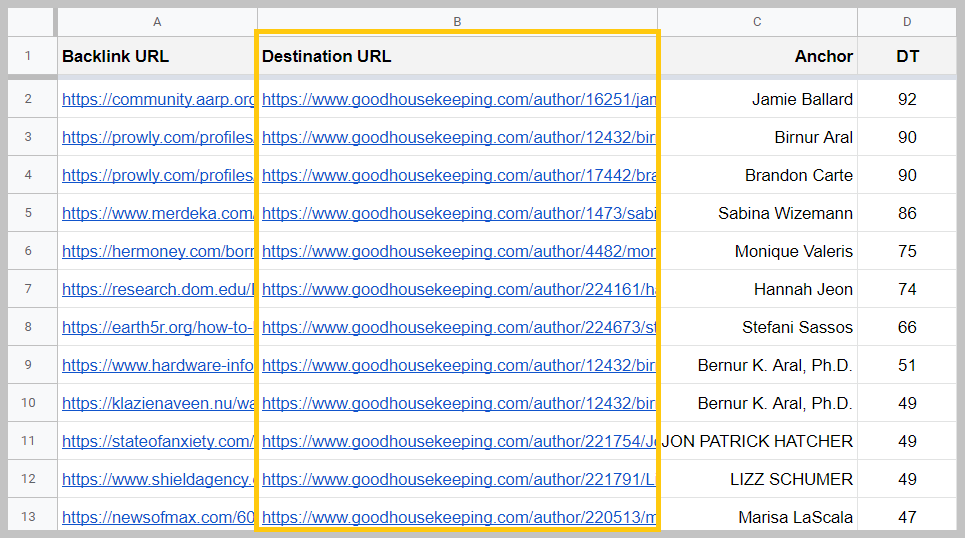Open destination link author/1473

459,213
